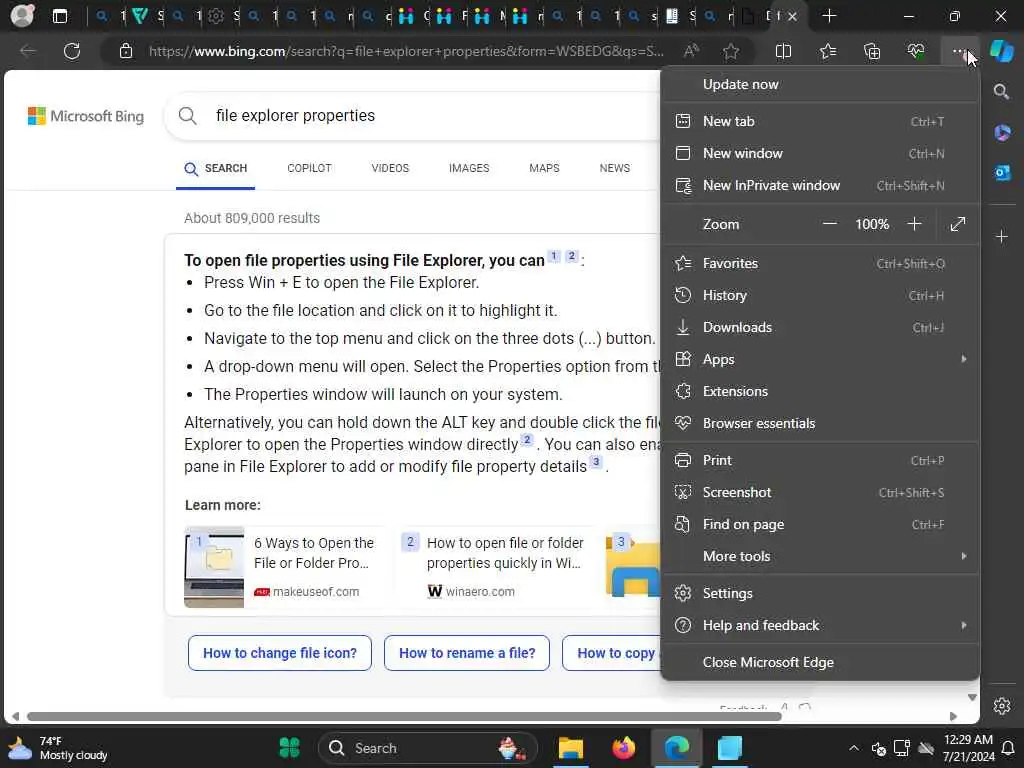
Task: Click the Settings and more ellipsis button
Action: tap(959, 51)
